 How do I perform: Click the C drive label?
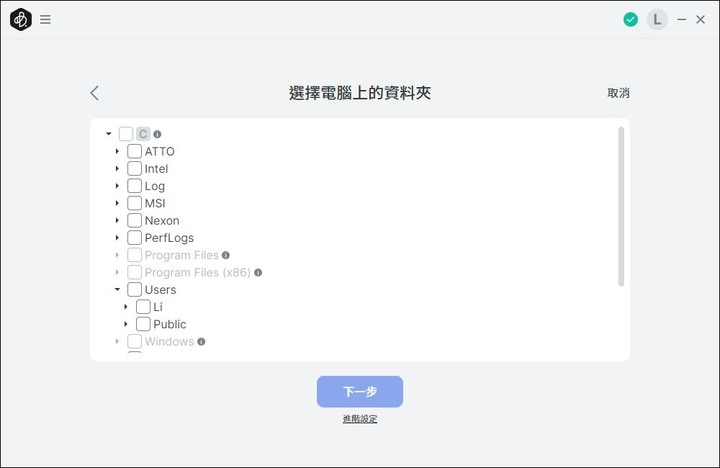click(143, 134)
